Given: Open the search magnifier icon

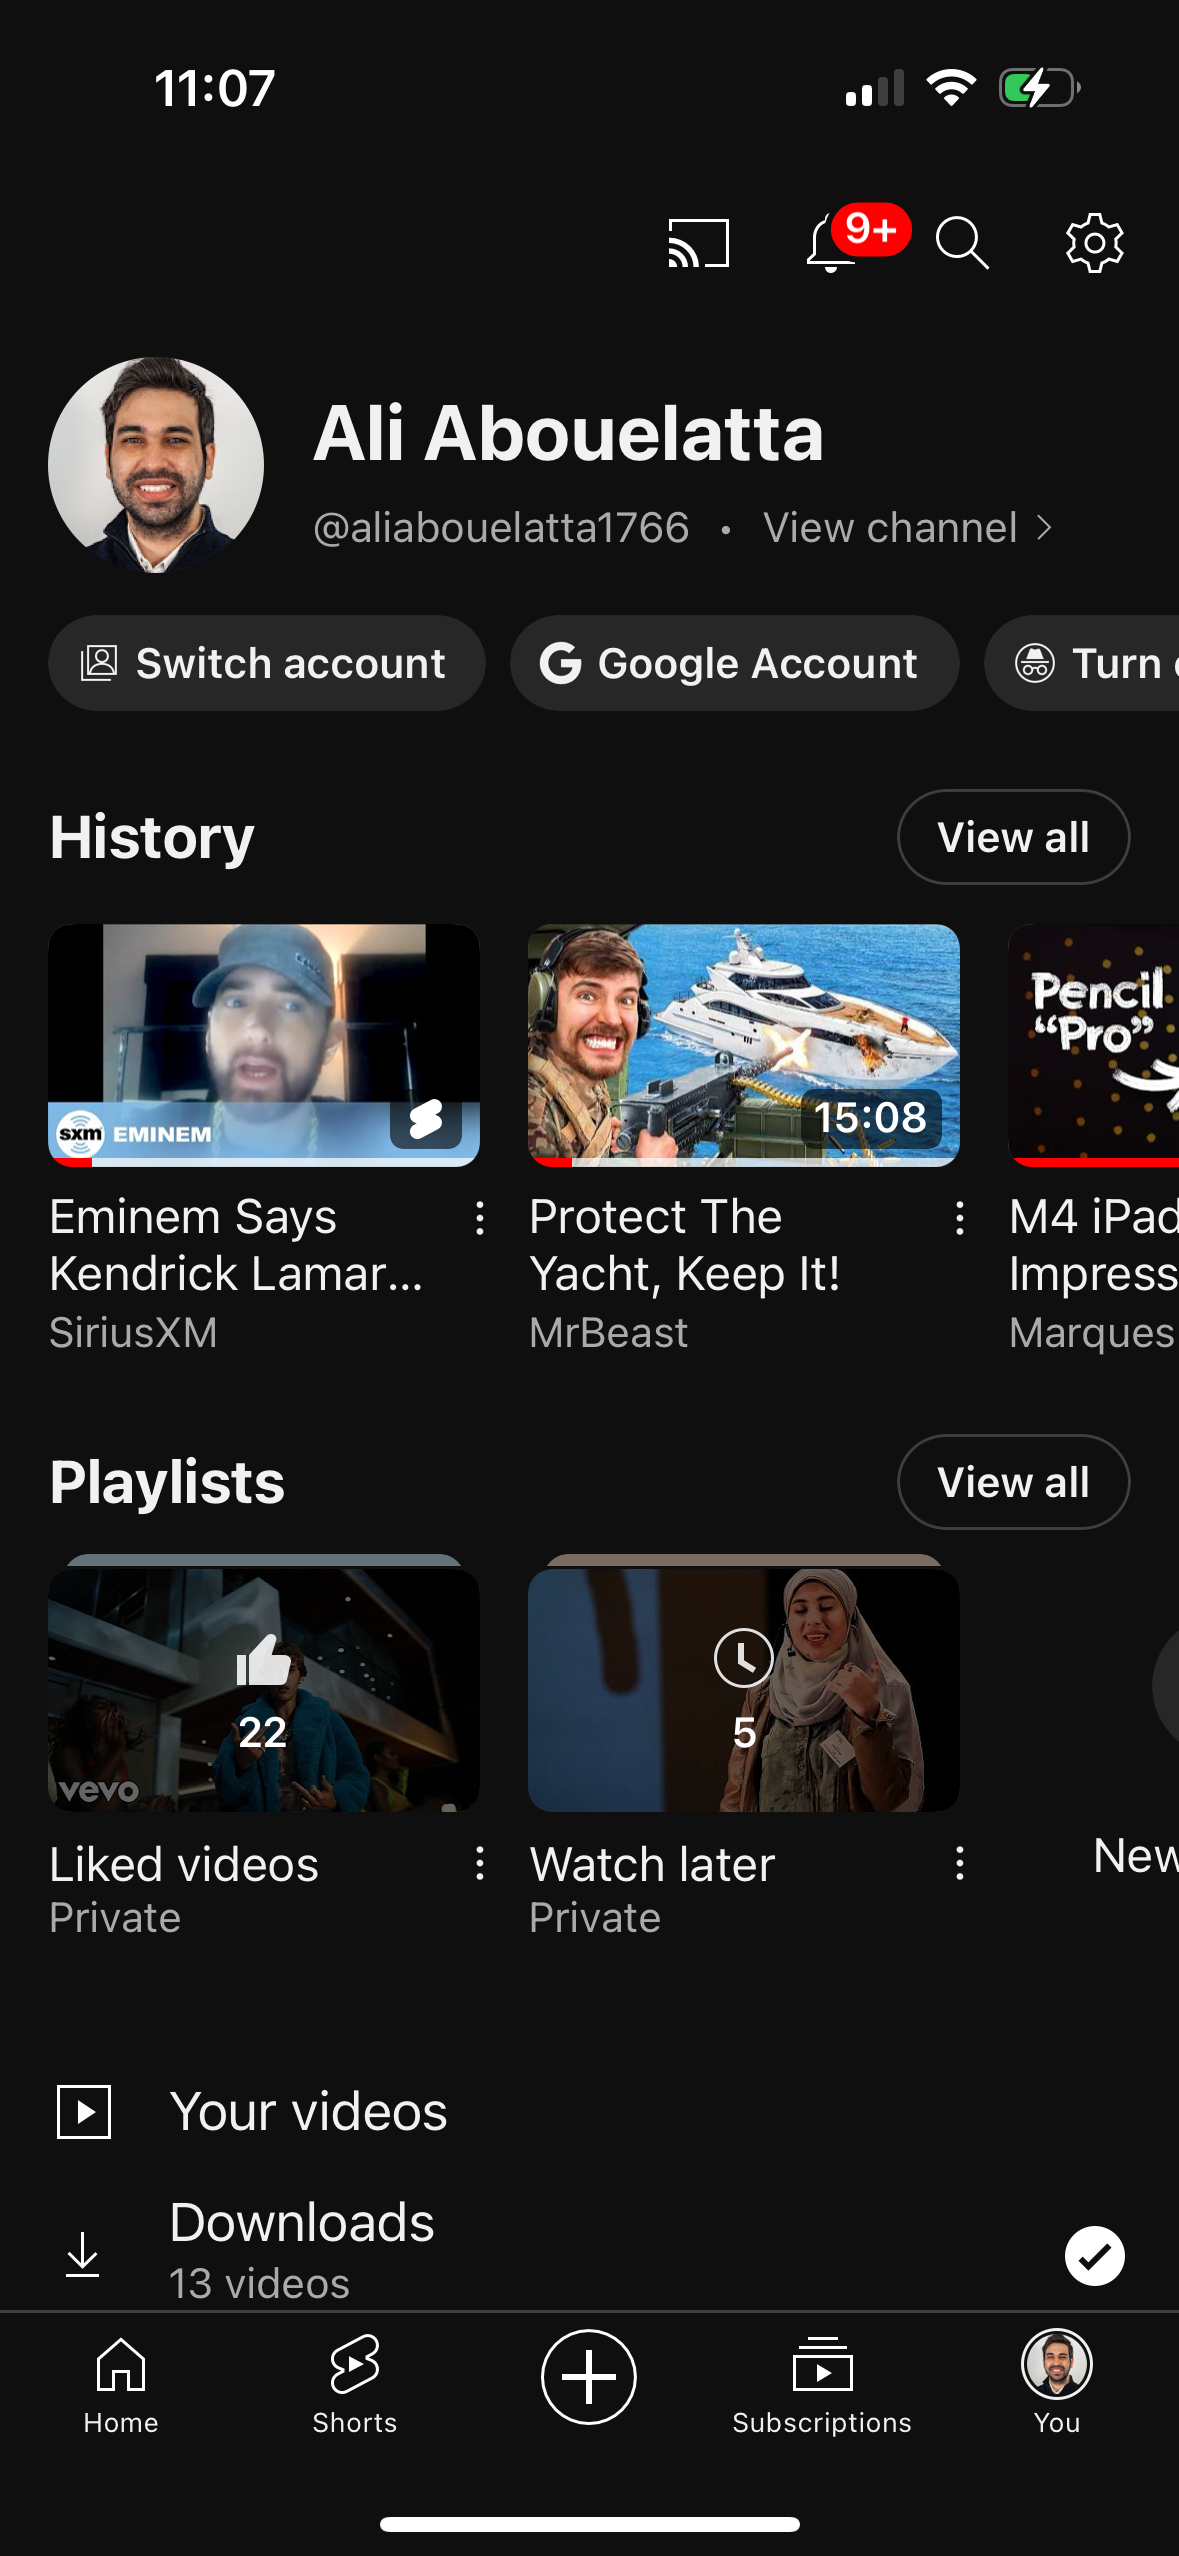Looking at the screenshot, I should 962,243.
